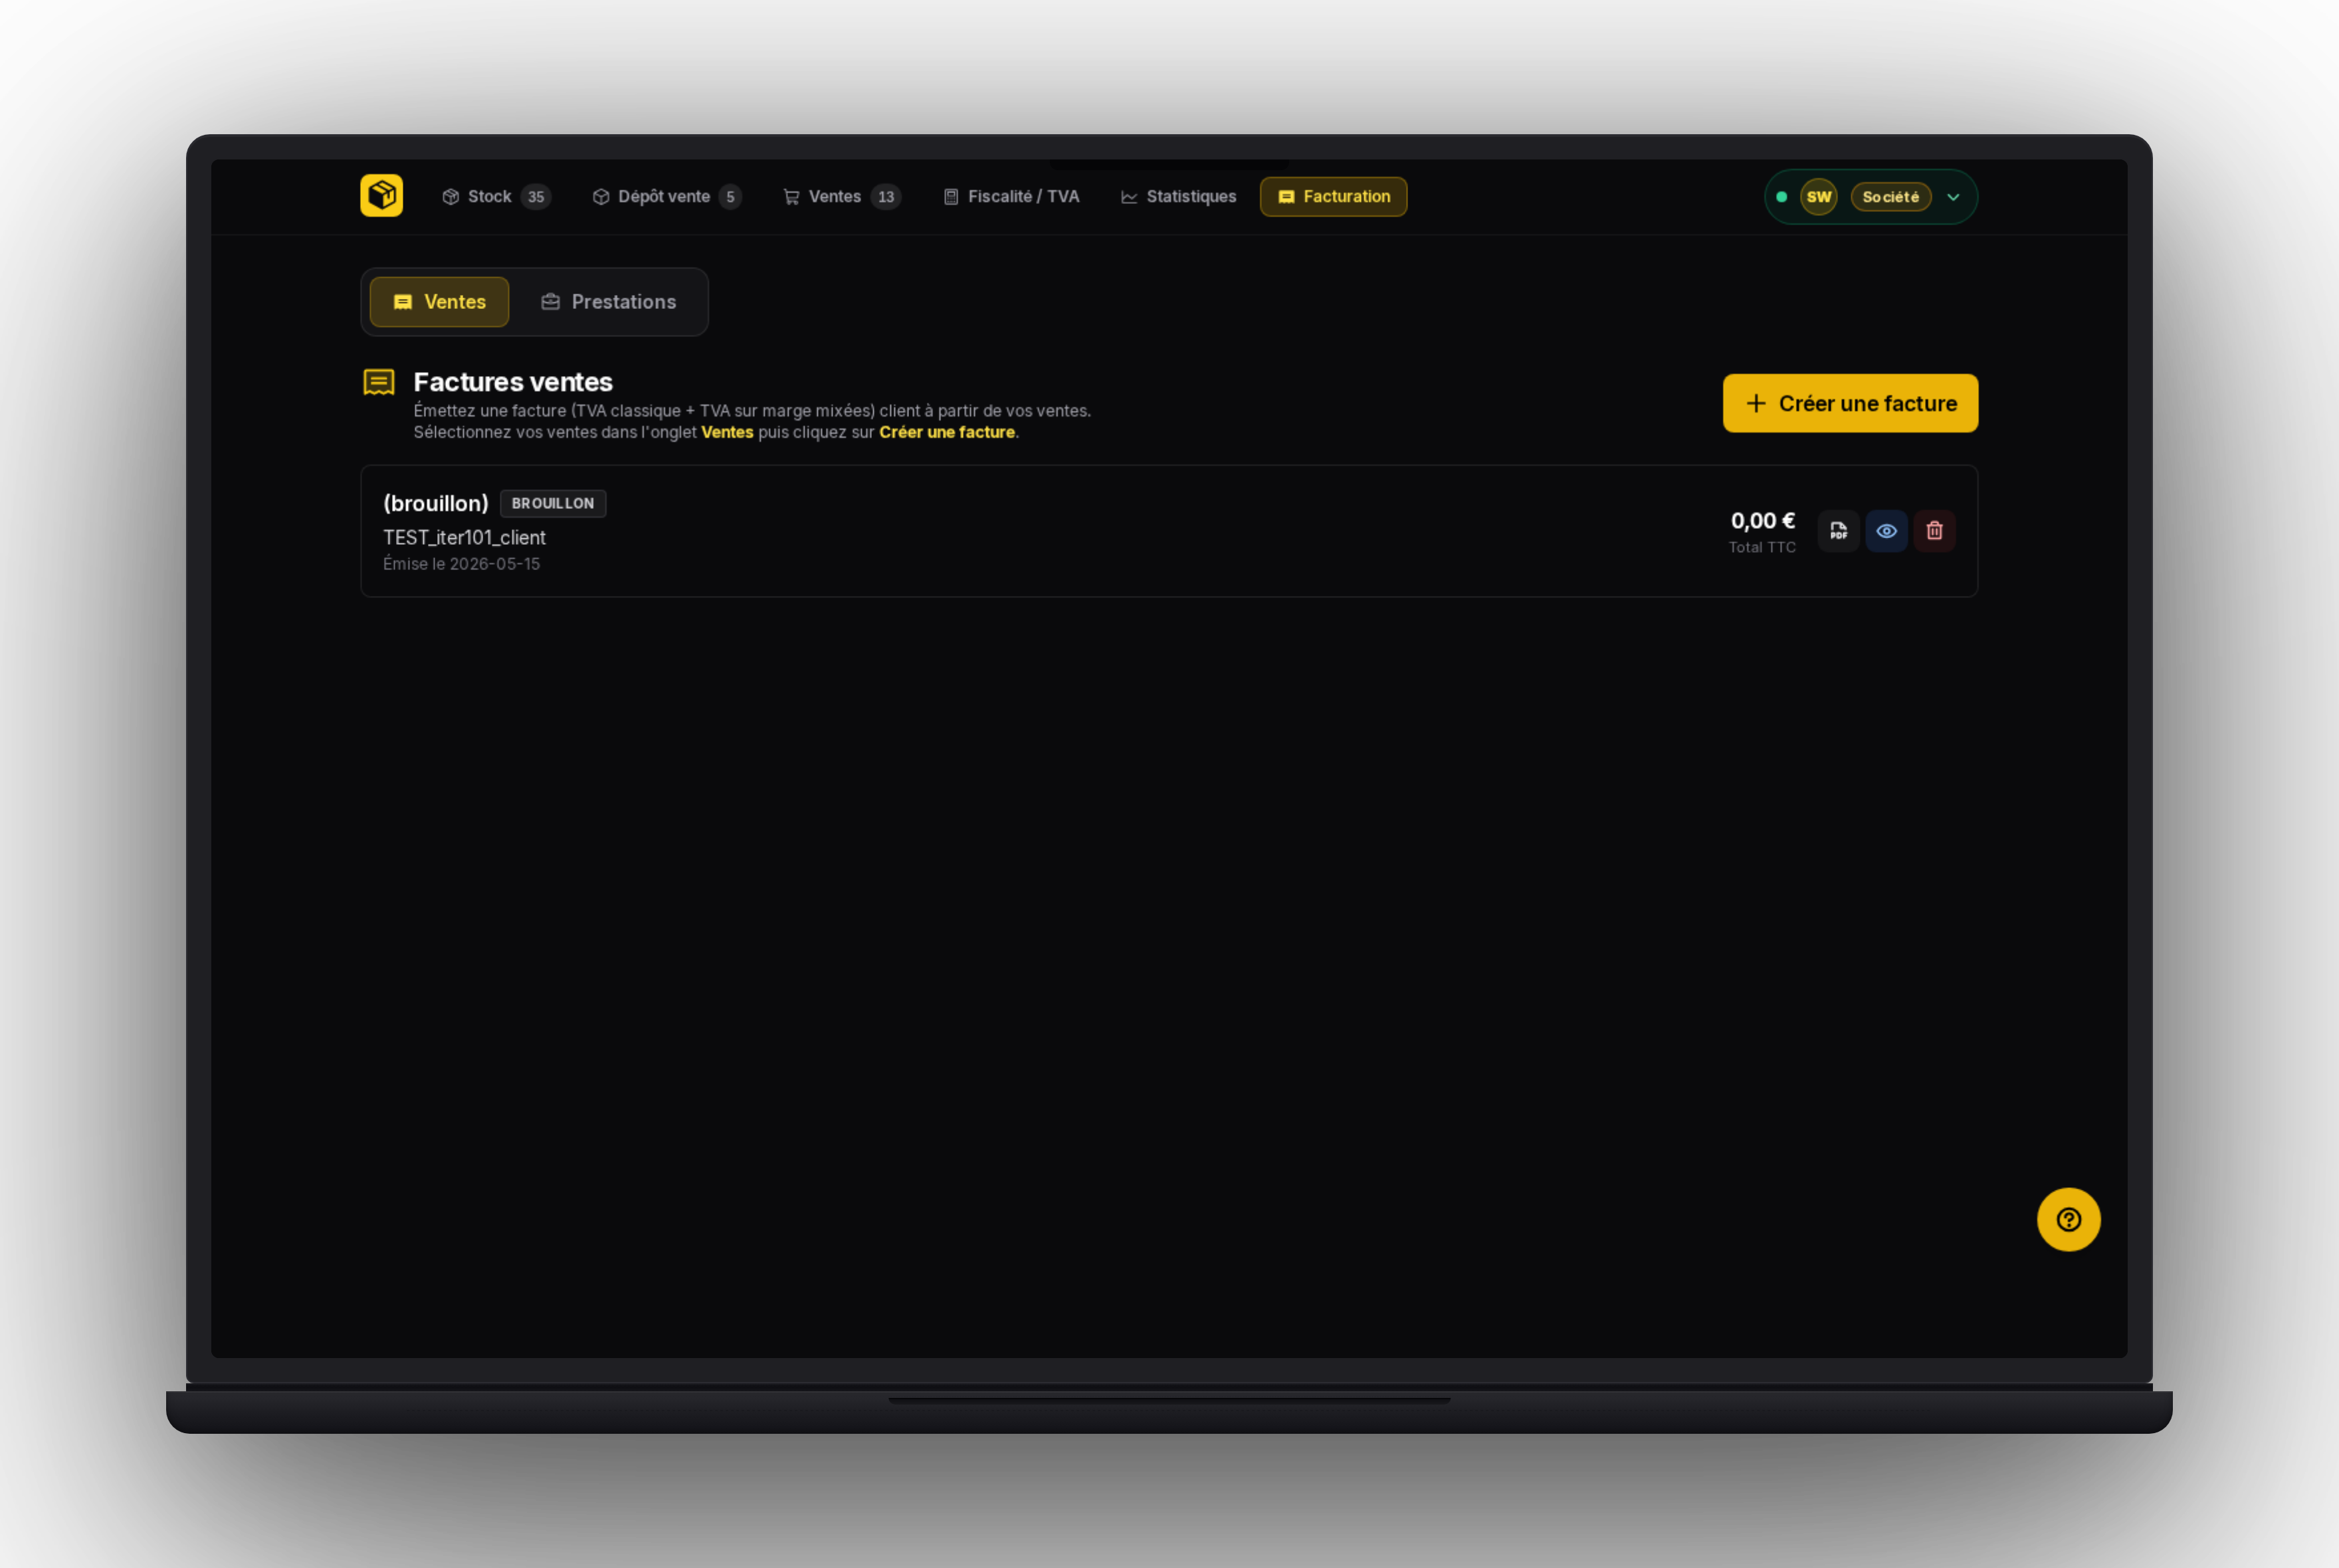Click the Stock count badge 35

click(536, 197)
